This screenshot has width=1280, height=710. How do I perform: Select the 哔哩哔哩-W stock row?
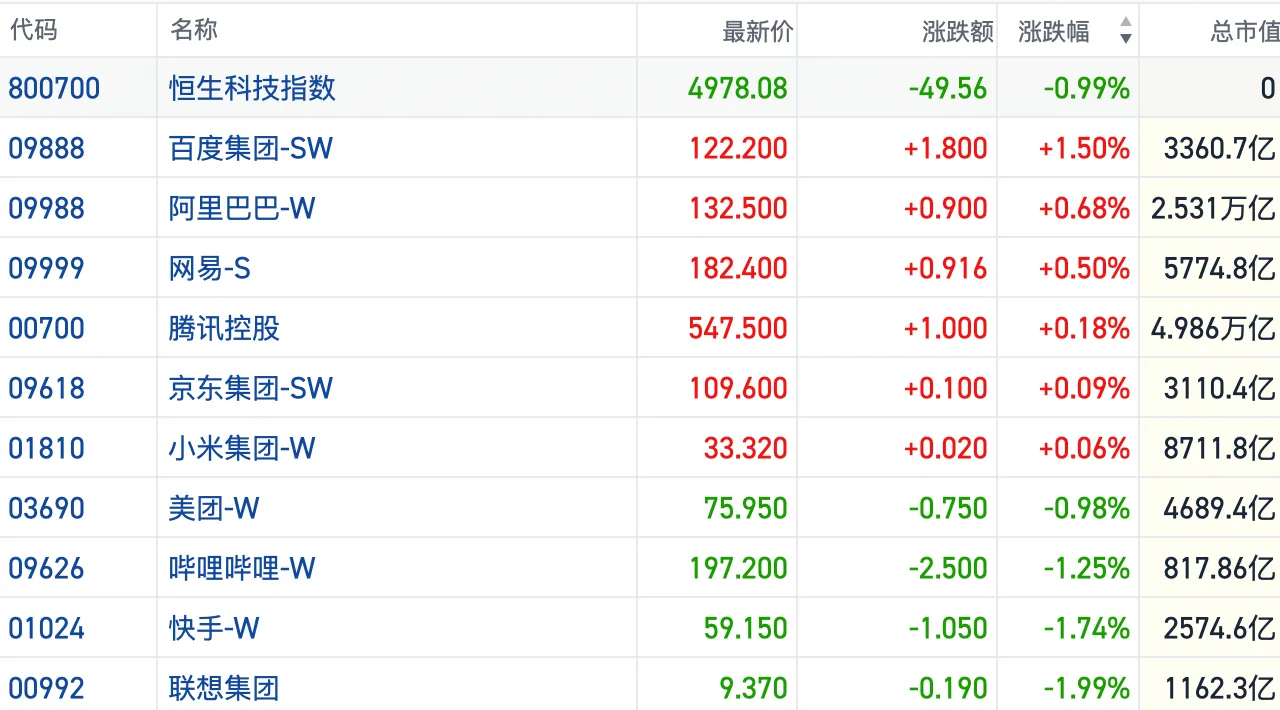coord(242,568)
